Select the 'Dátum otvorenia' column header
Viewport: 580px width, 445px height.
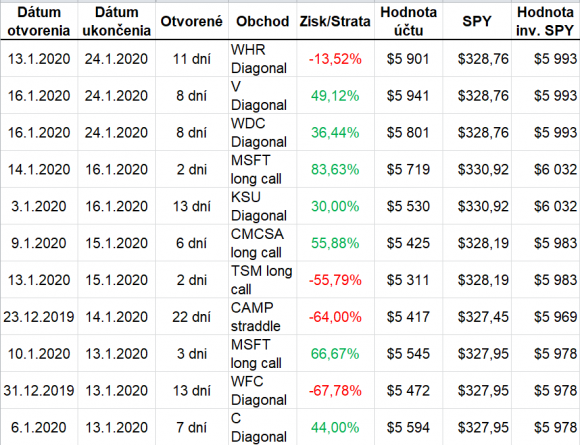point(39,21)
